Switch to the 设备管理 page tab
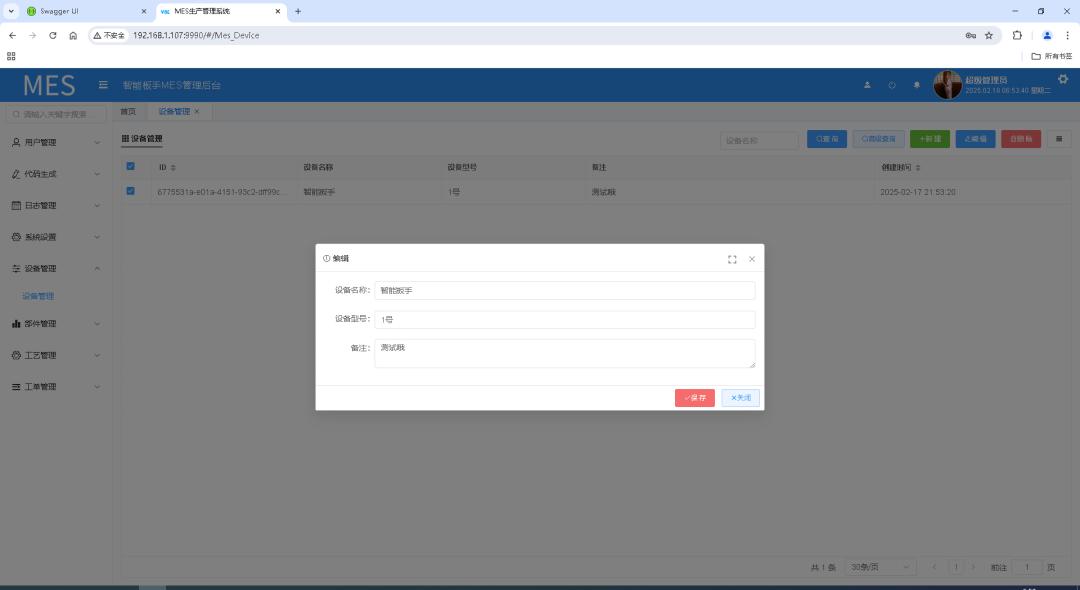The width and height of the screenshot is (1080, 590). point(174,112)
